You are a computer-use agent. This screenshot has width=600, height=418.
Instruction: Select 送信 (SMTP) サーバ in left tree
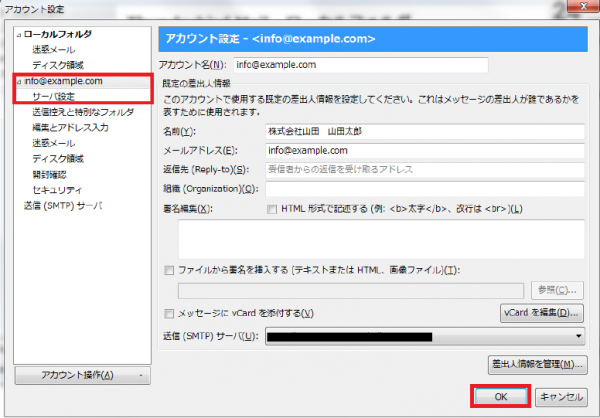(x=63, y=205)
